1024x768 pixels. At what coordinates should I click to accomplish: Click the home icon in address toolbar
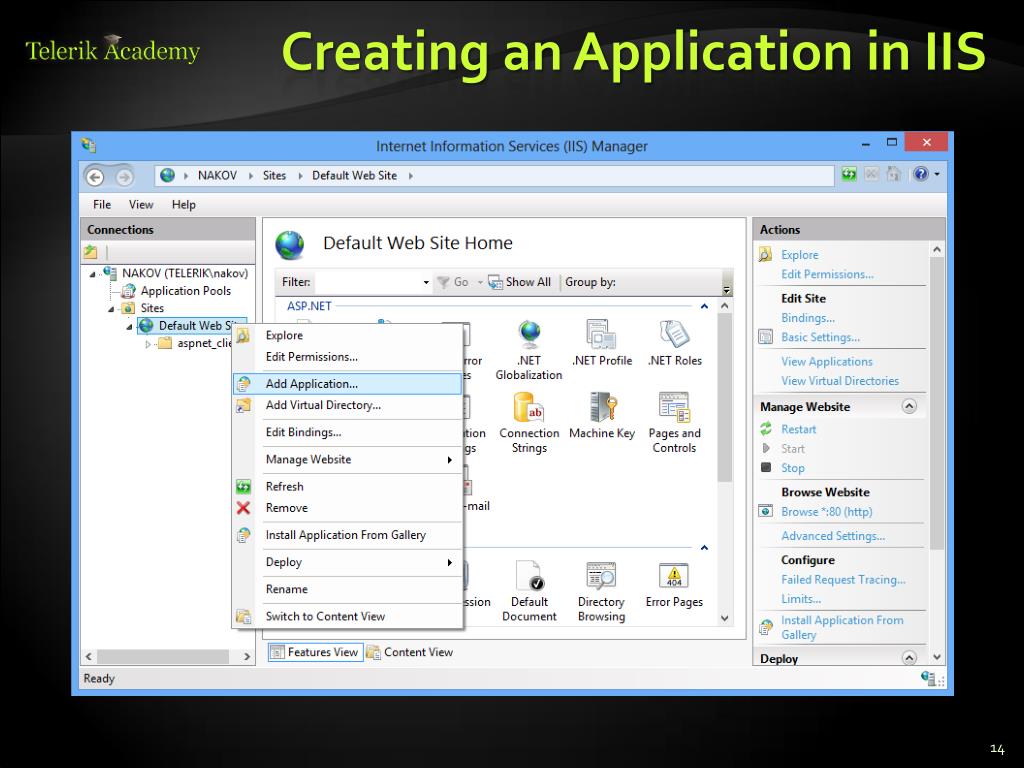click(893, 174)
